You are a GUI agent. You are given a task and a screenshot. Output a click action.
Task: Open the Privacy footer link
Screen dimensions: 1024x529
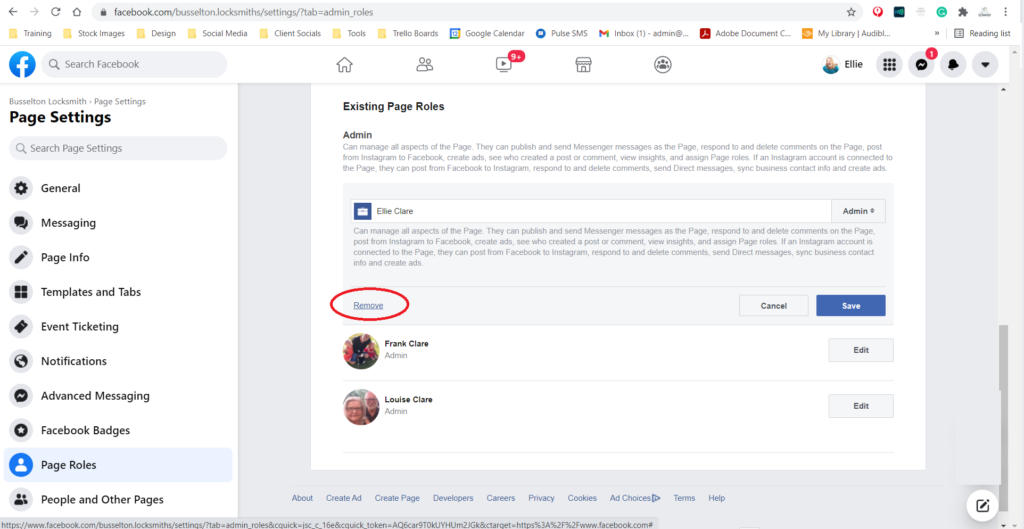pyautogui.click(x=541, y=498)
